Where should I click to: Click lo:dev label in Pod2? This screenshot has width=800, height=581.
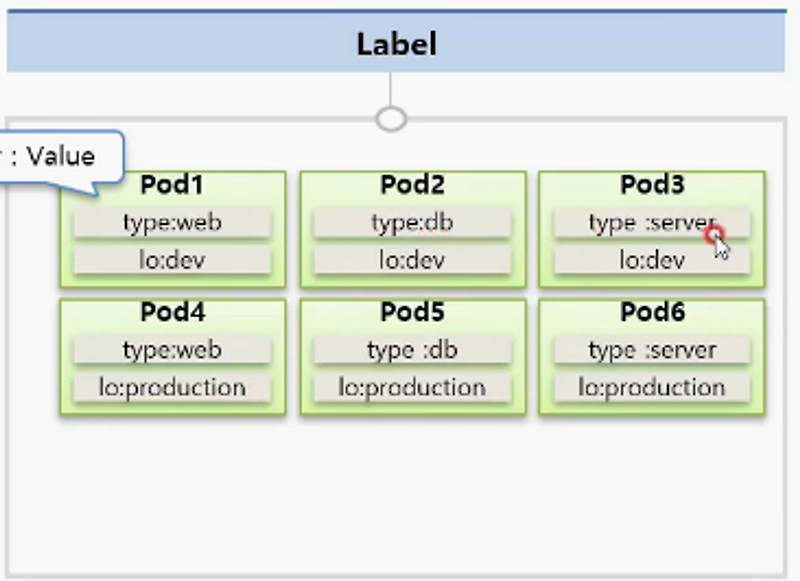412,261
